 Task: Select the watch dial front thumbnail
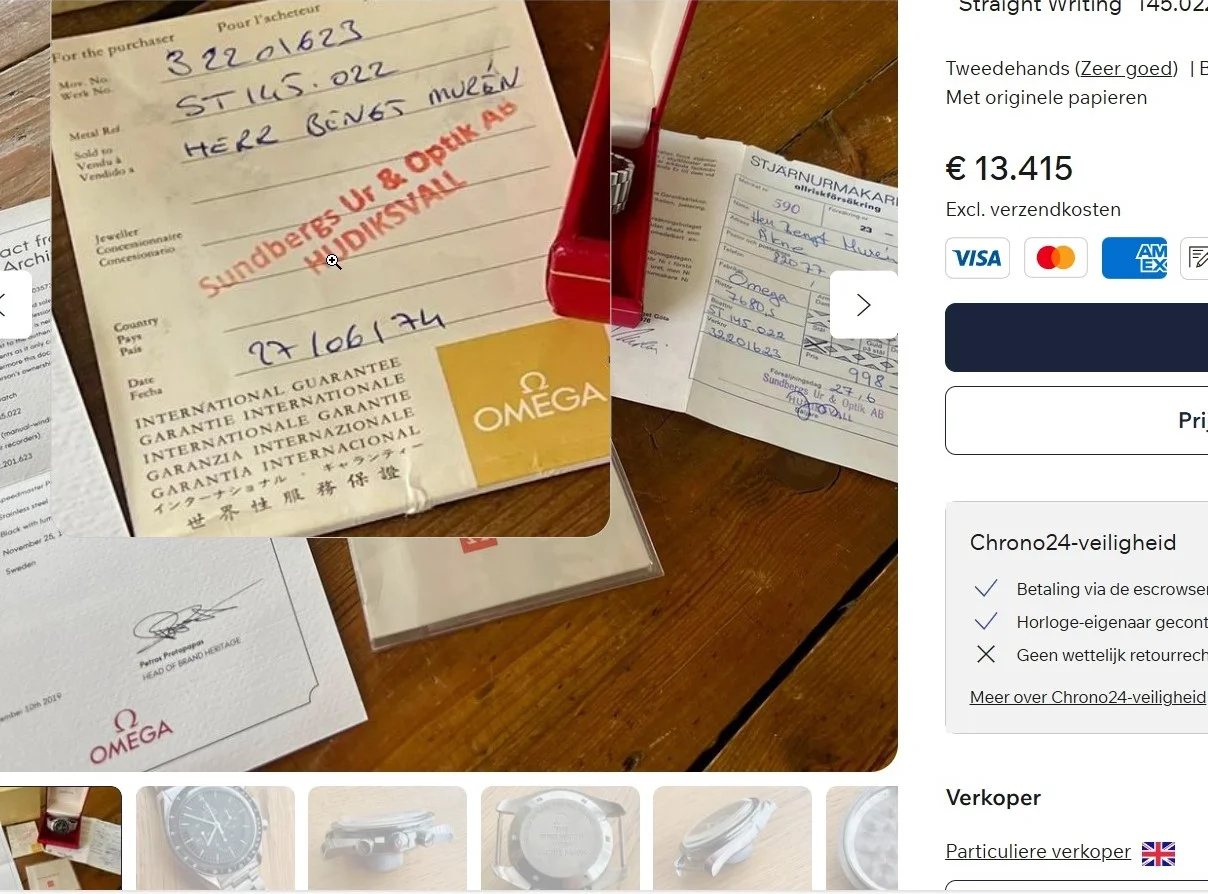[215, 838]
